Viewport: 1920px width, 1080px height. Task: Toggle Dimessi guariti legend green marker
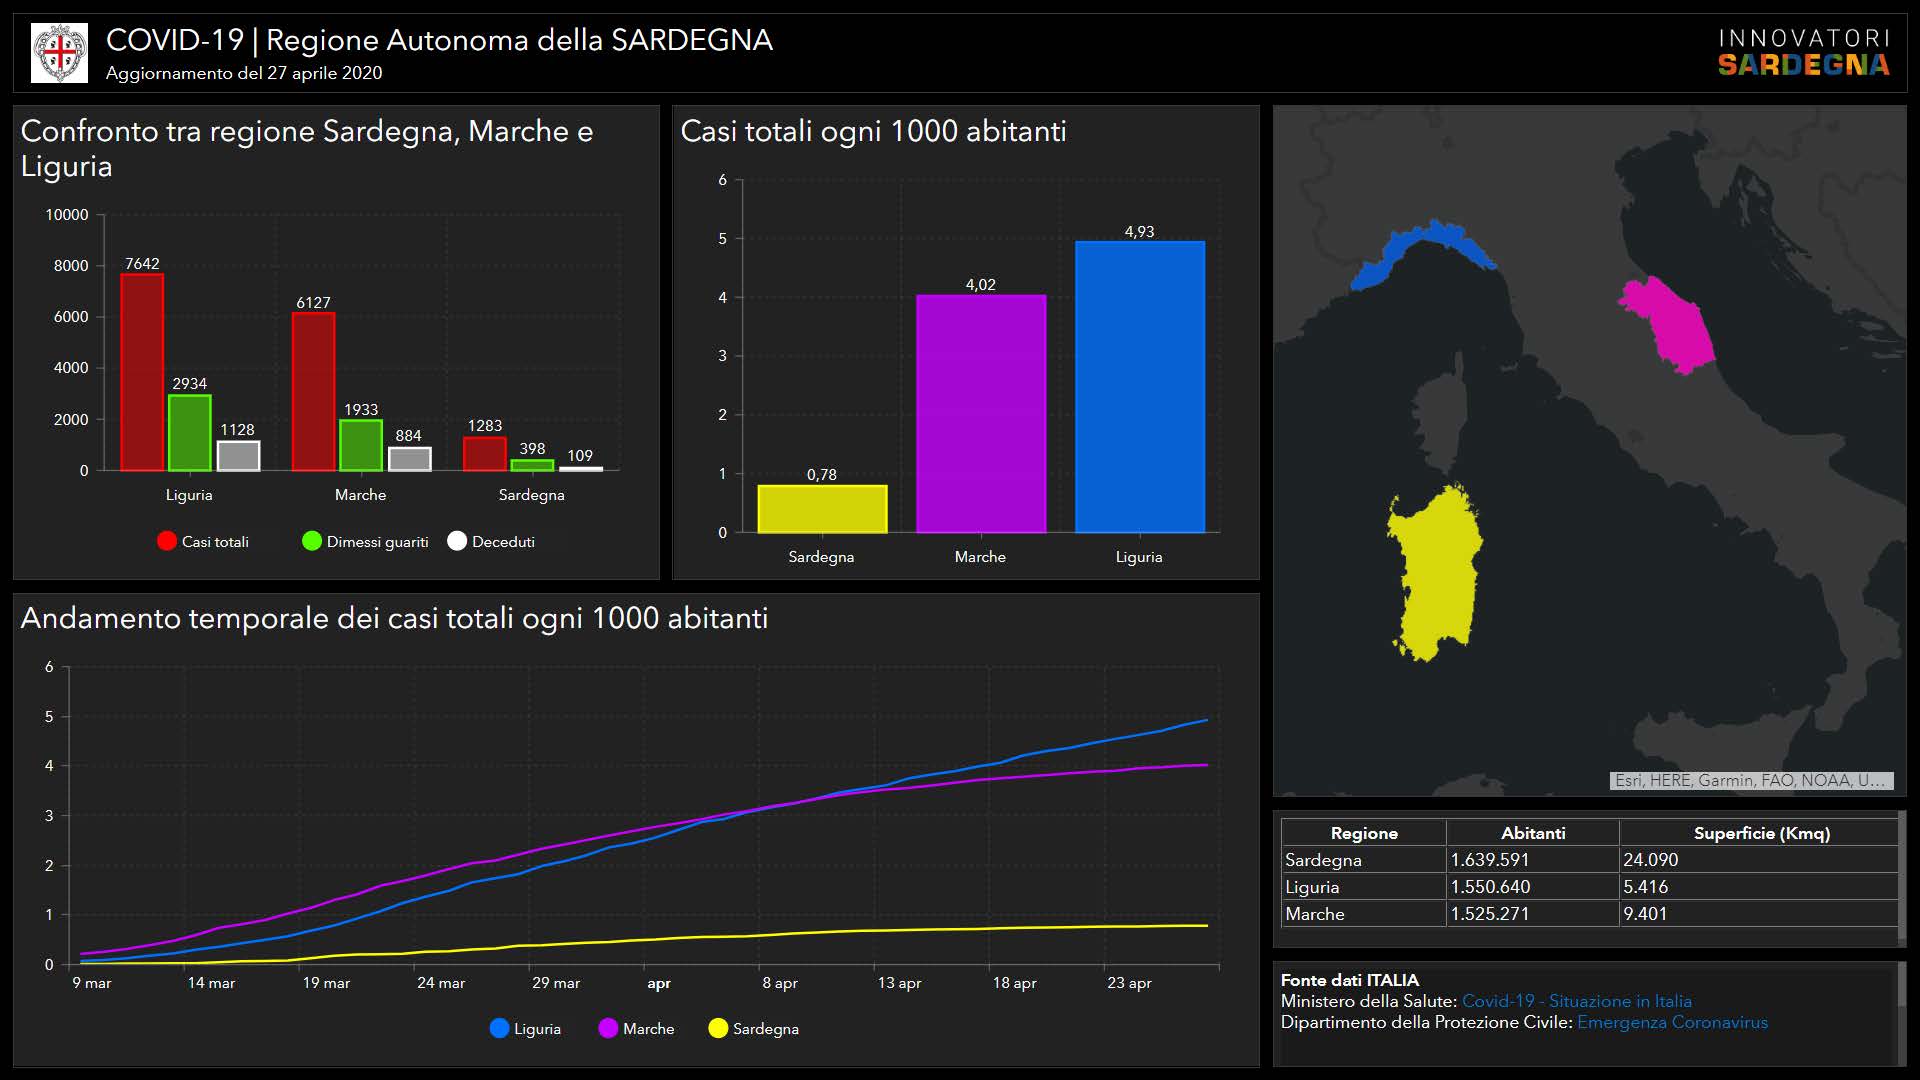pyautogui.click(x=312, y=541)
